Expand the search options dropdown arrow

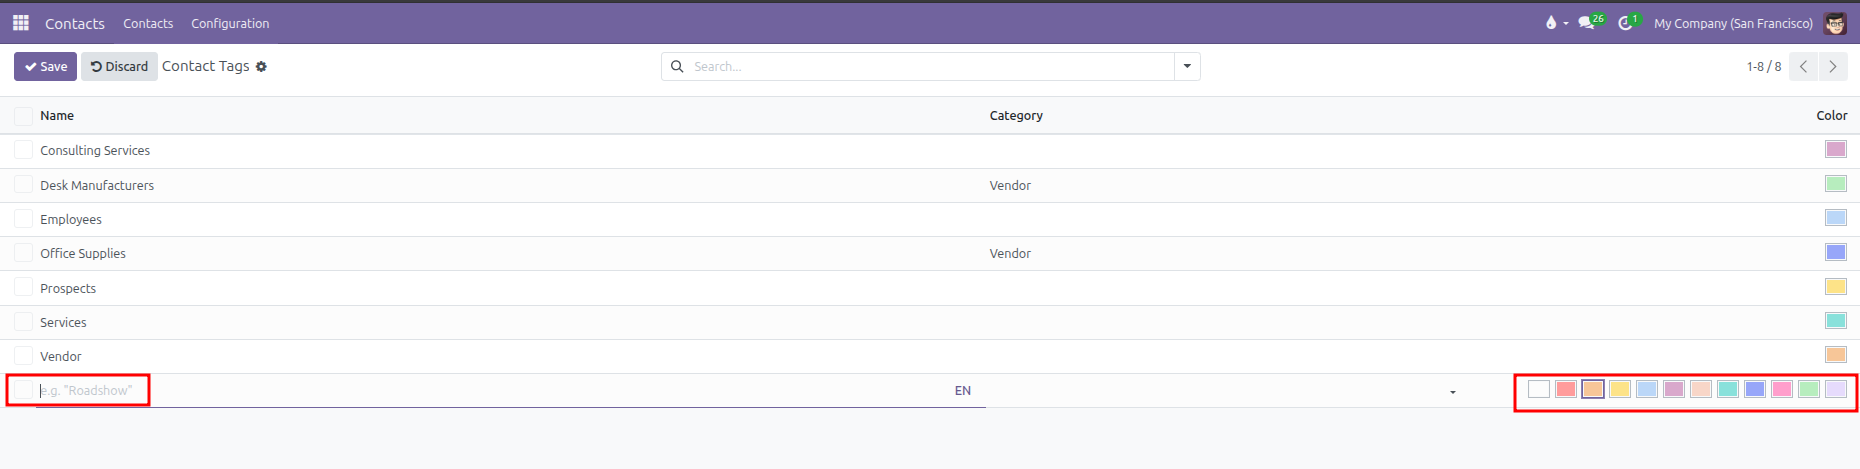(1187, 66)
